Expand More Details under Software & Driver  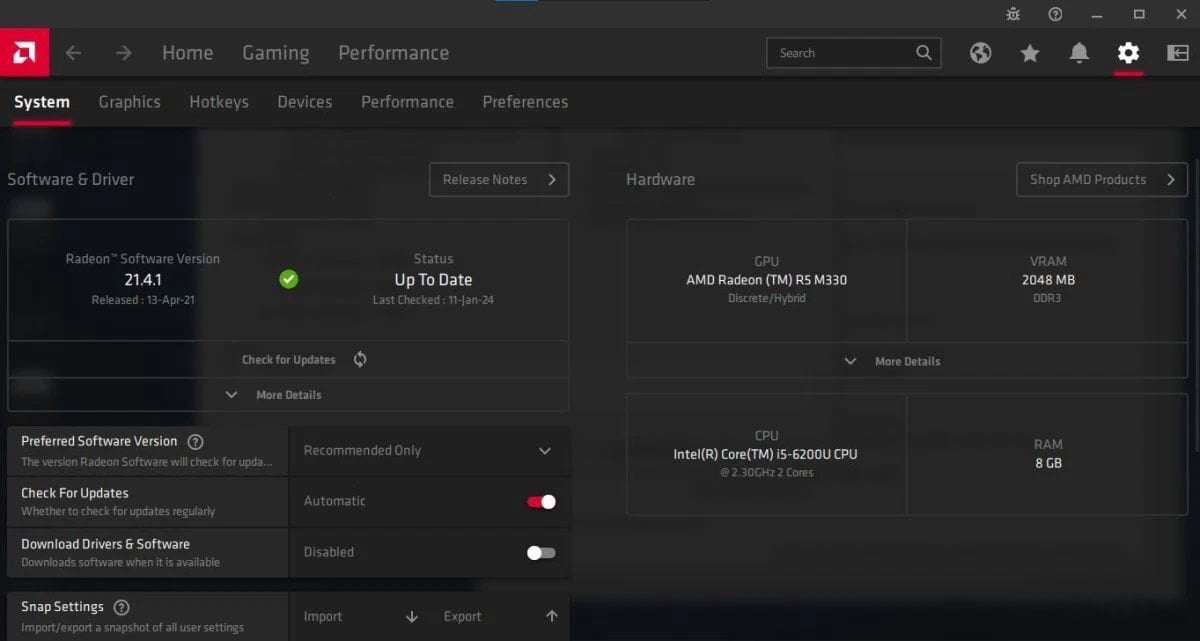coord(288,395)
